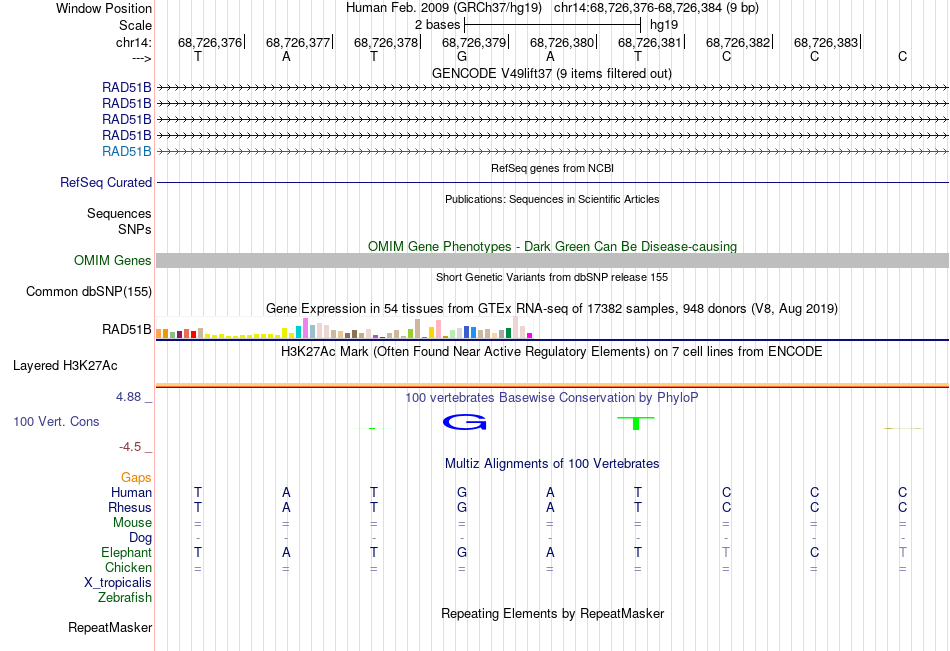Click the chr14: ruler label
The width and height of the screenshot is (950, 651).
[133, 42]
